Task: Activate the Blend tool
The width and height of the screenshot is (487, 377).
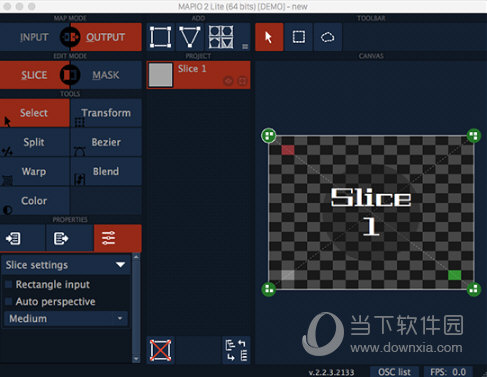Action: pos(106,172)
